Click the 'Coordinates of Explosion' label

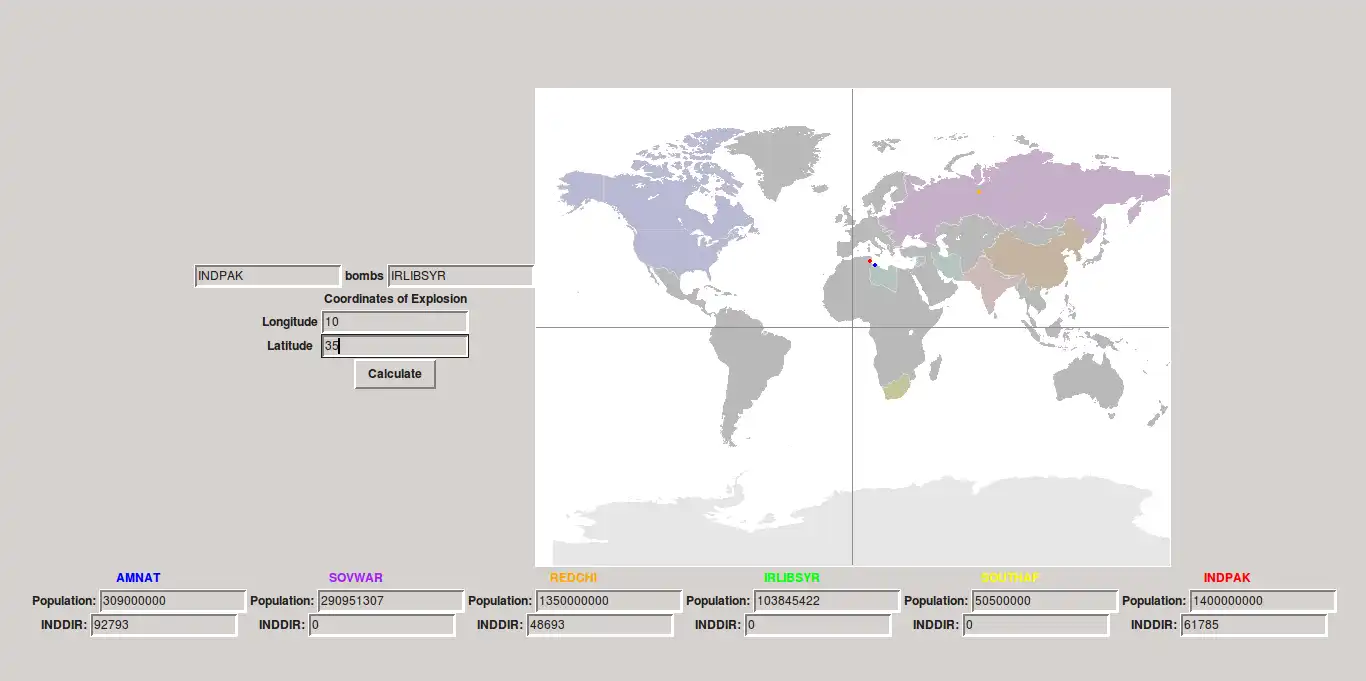pos(395,299)
